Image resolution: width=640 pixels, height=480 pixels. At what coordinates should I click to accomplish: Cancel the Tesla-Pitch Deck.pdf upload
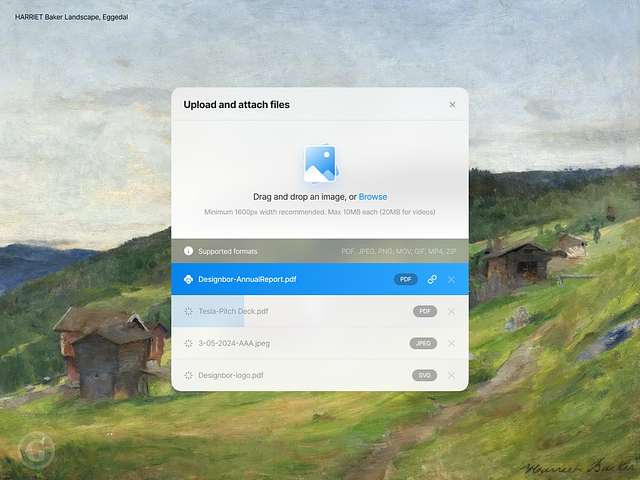click(x=451, y=311)
